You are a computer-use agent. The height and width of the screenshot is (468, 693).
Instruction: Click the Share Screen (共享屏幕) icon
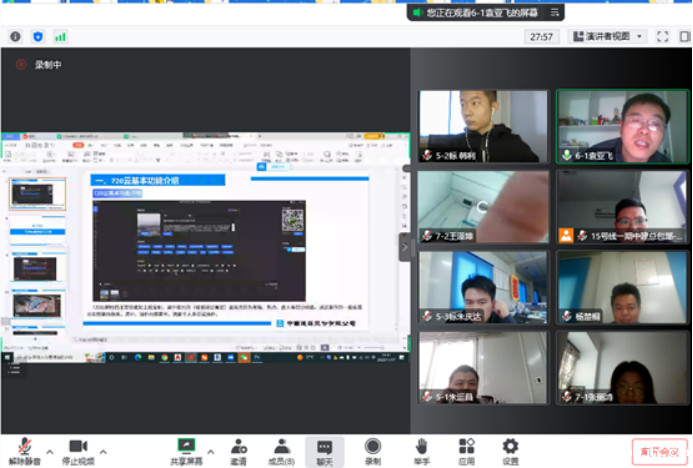coord(185,450)
